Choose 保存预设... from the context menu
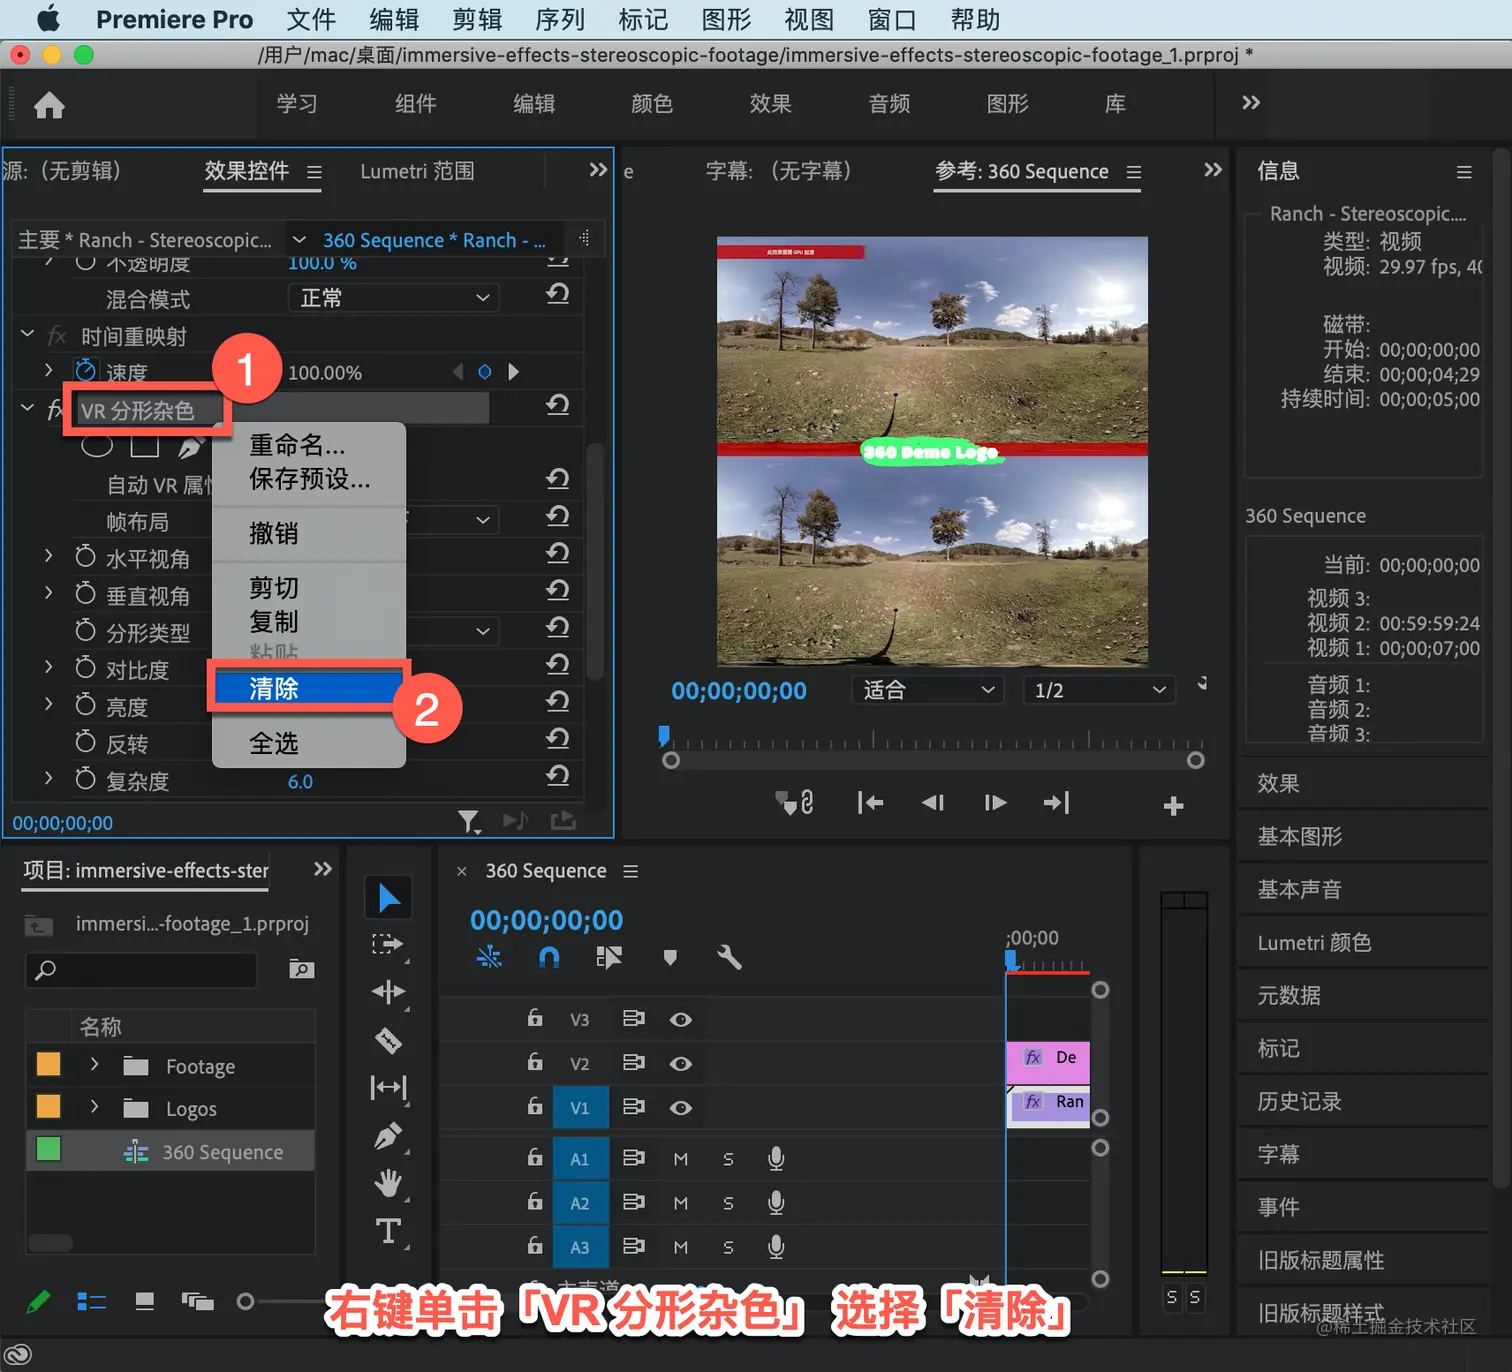The width and height of the screenshot is (1512, 1372). (308, 479)
